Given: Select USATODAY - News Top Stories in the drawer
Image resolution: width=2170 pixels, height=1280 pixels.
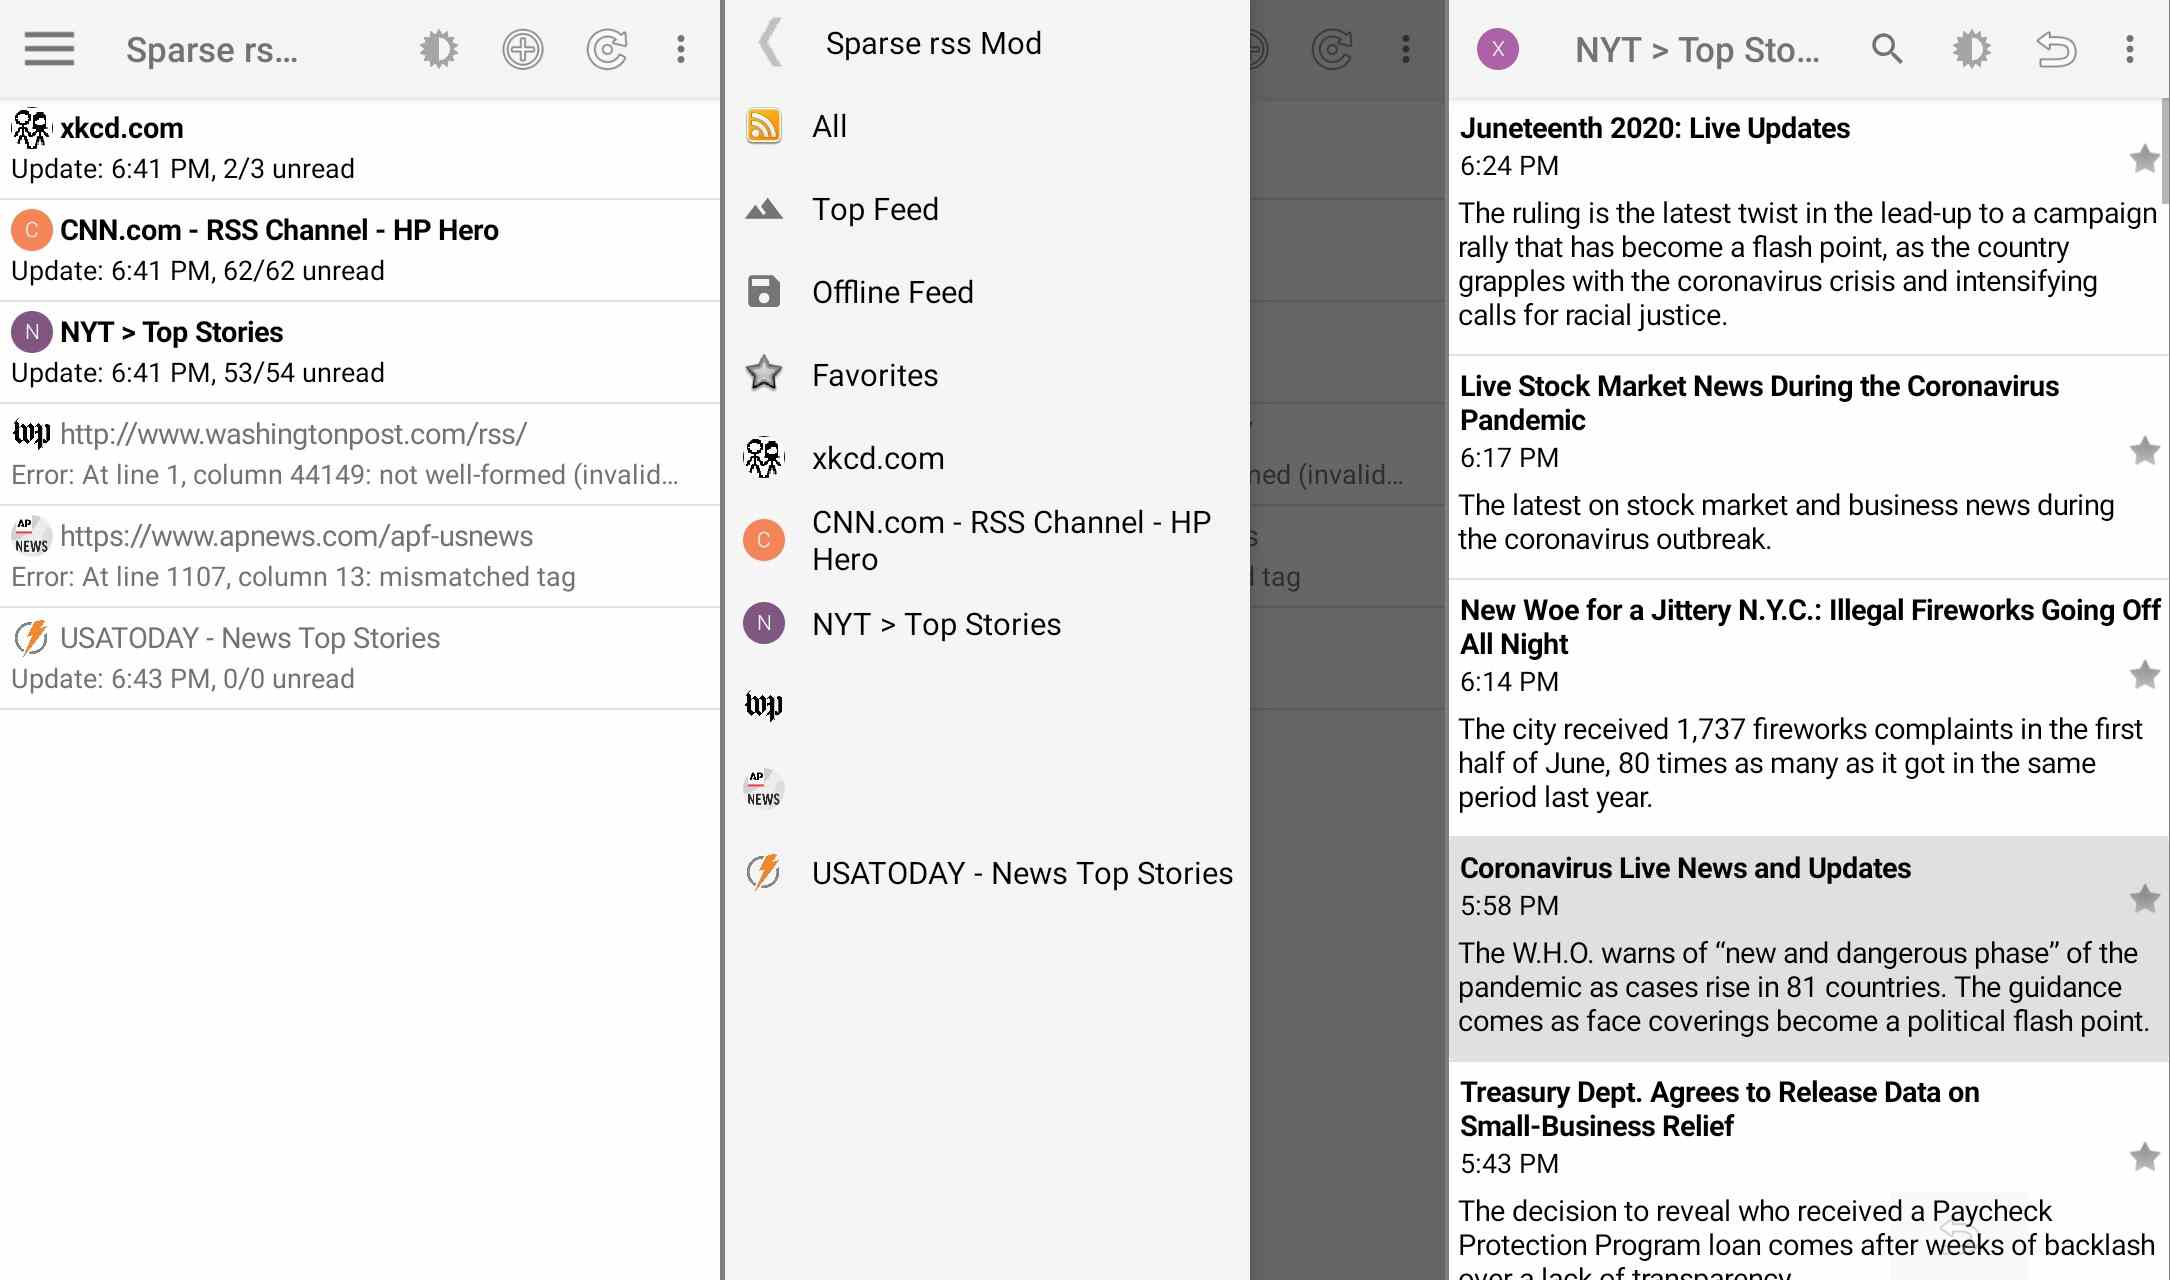Looking at the screenshot, I should 987,873.
